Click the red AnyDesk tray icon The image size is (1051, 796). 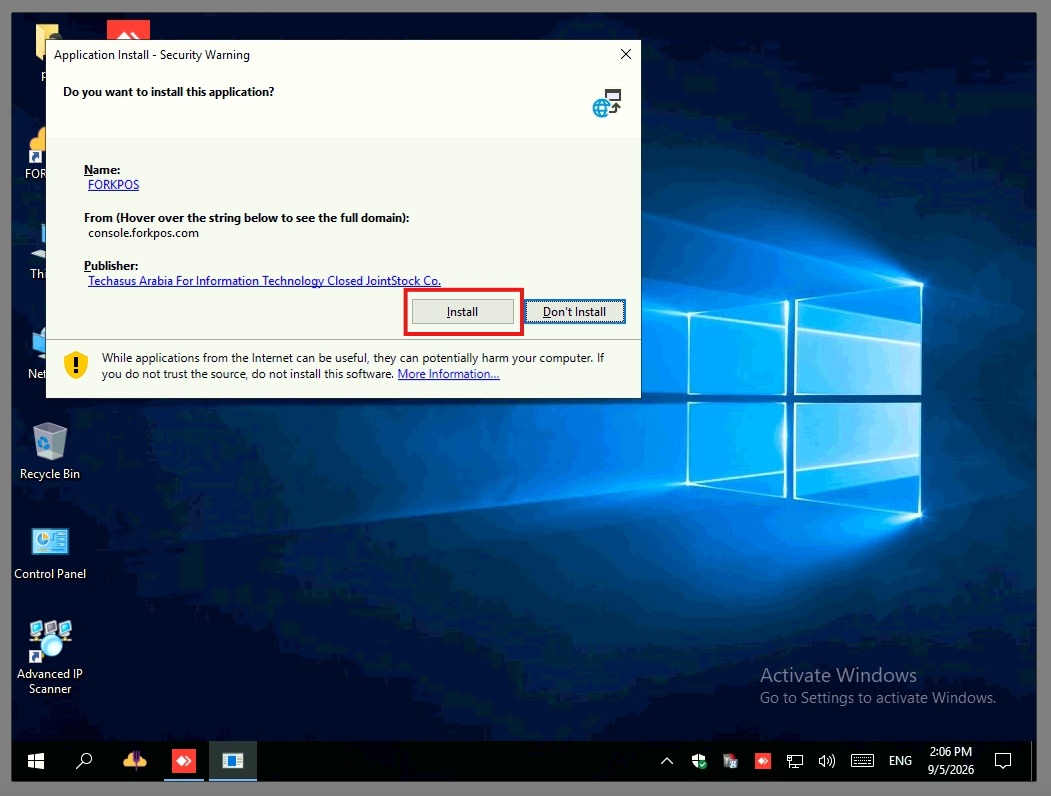(763, 760)
